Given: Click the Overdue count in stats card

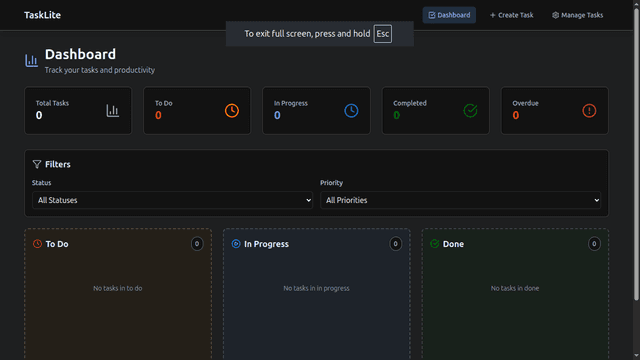Looking at the screenshot, I should (x=516, y=116).
